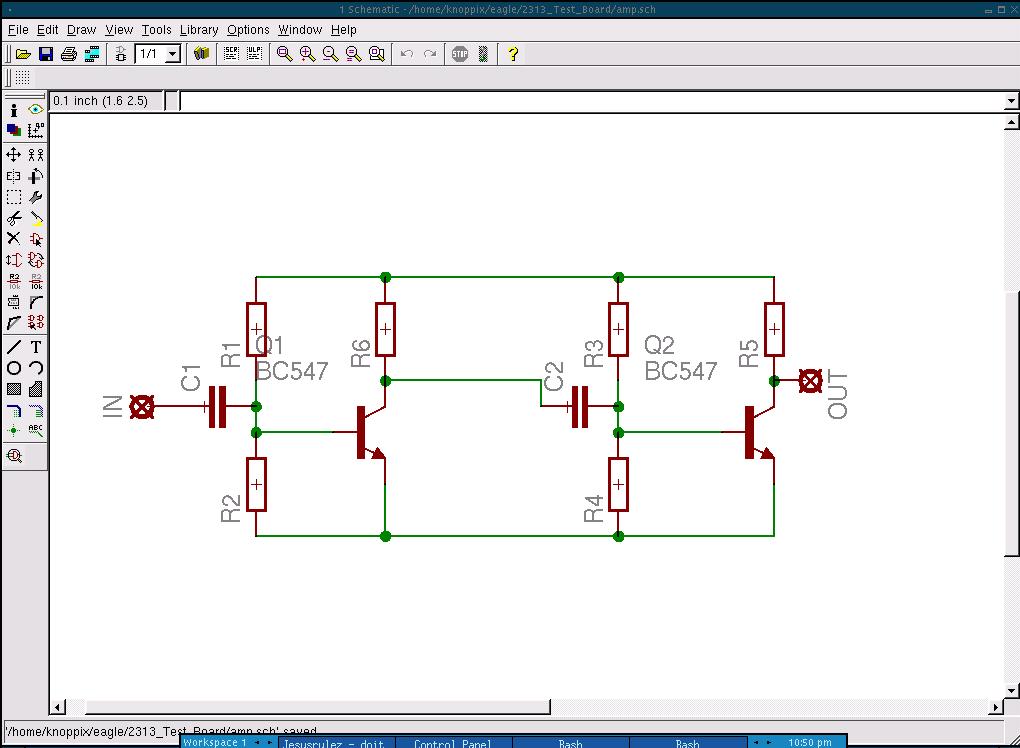
Task: Select the Wire line tool
Action: click(14, 347)
